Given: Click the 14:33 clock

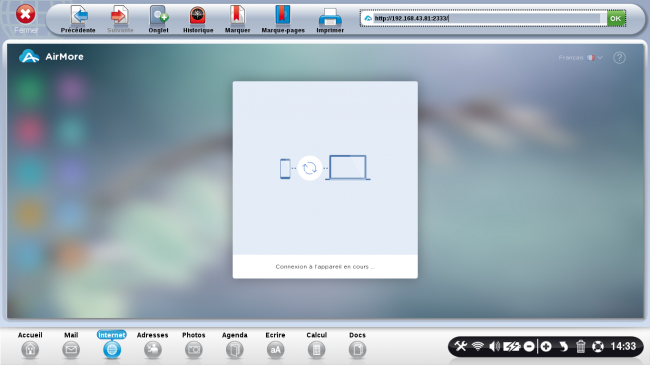Looking at the screenshot, I should pos(623,346).
